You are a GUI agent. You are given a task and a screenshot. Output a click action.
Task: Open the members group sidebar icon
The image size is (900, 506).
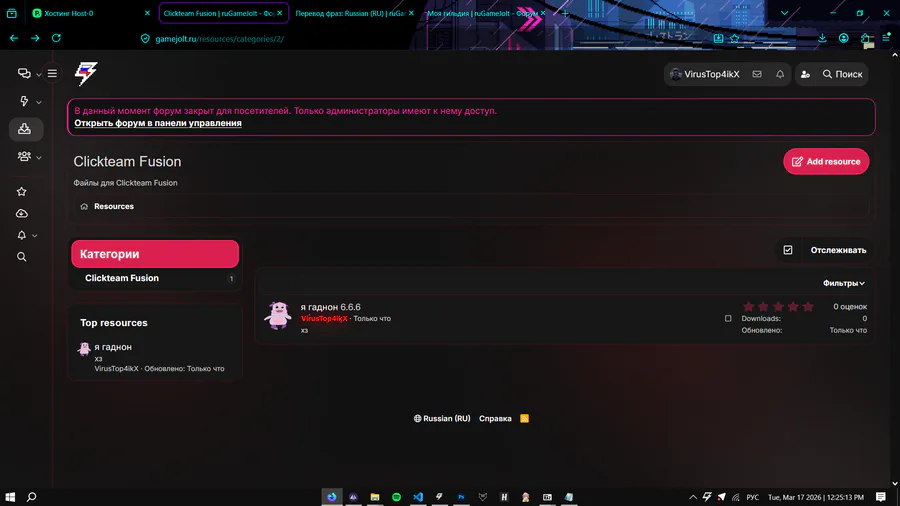click(x=24, y=156)
